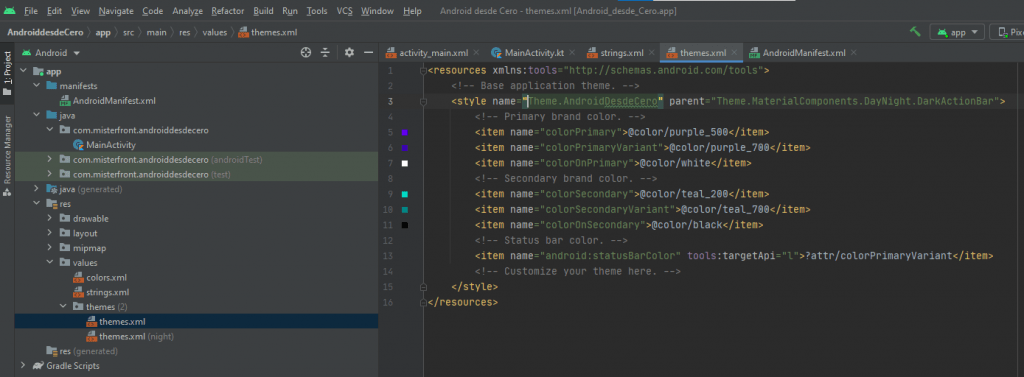The image size is (1024, 377).
Task: Click the AndroiddesdeCero breadcrumb
Action: [x=45, y=32]
